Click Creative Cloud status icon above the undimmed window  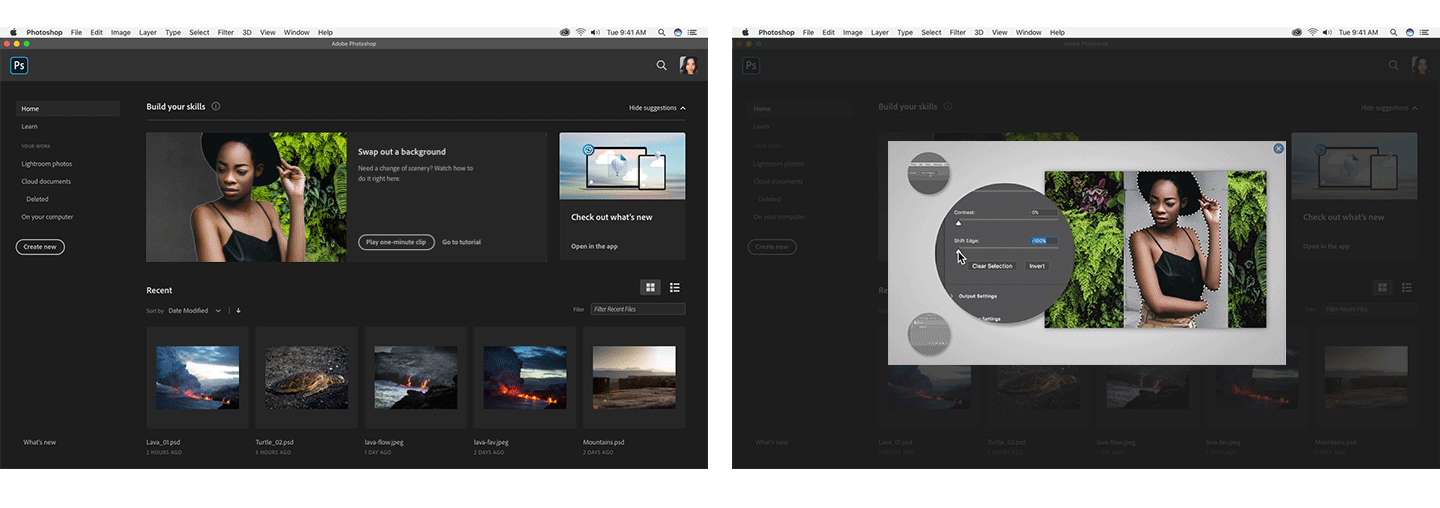tap(565, 32)
